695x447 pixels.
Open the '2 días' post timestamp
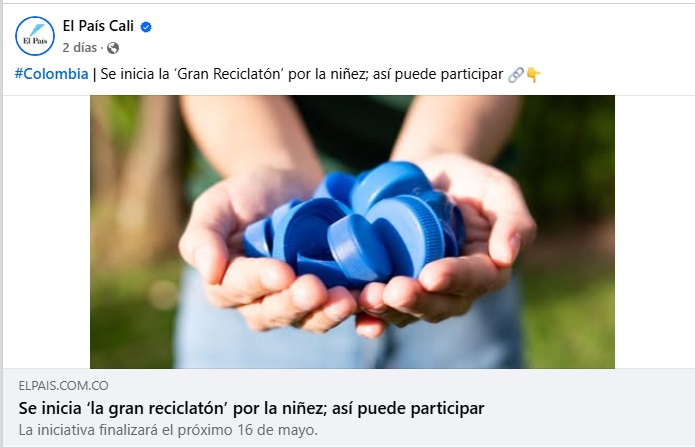tap(80, 47)
